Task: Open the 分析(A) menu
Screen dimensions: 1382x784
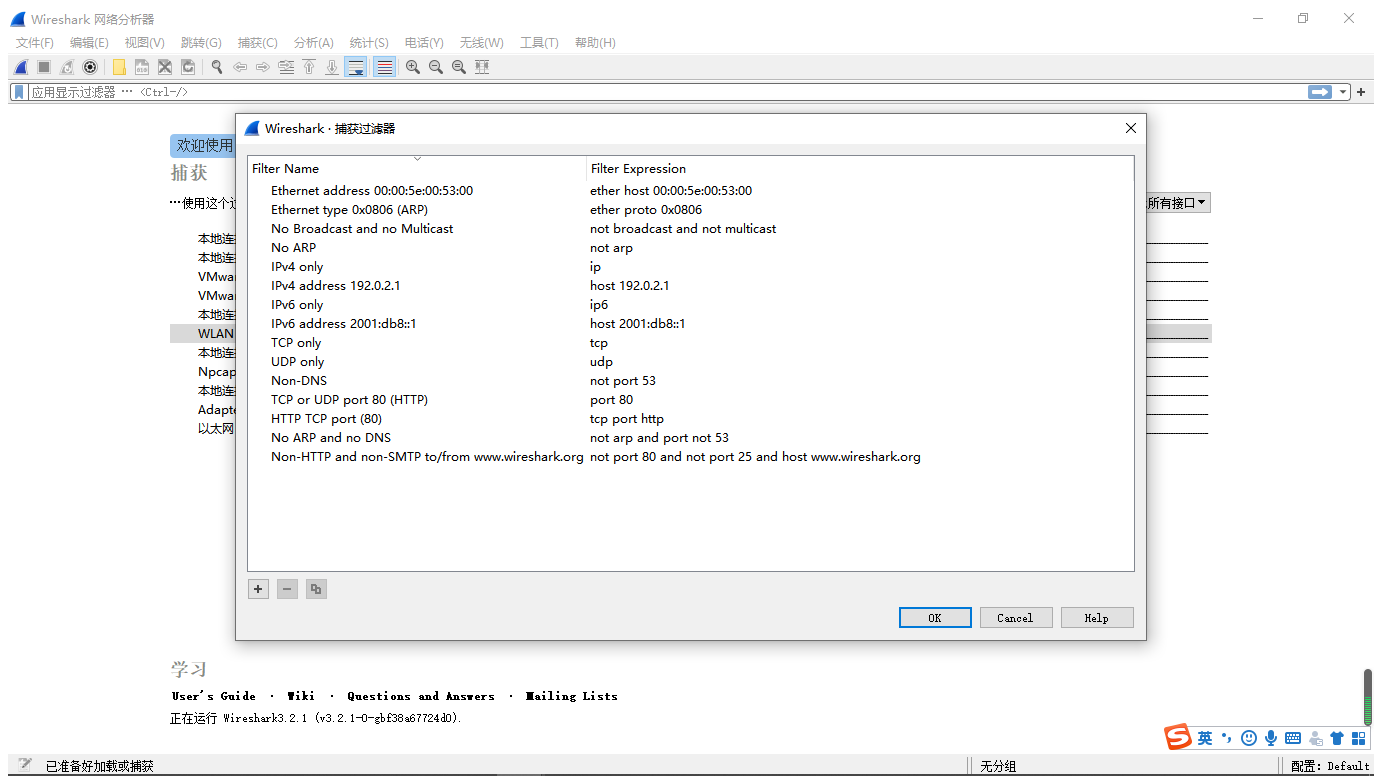Action: (x=313, y=43)
